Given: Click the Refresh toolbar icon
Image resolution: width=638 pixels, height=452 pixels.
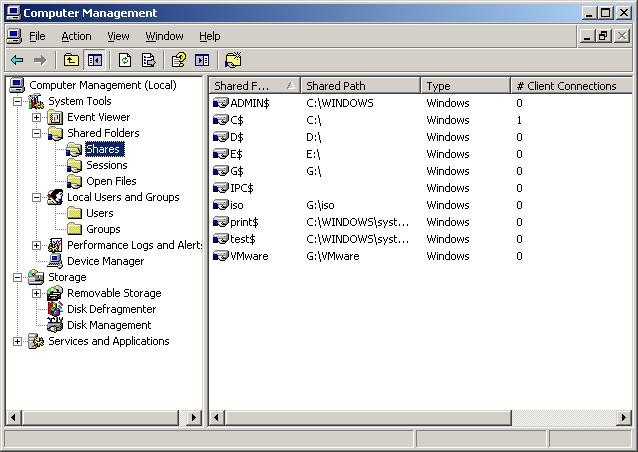Looking at the screenshot, I should [125, 60].
